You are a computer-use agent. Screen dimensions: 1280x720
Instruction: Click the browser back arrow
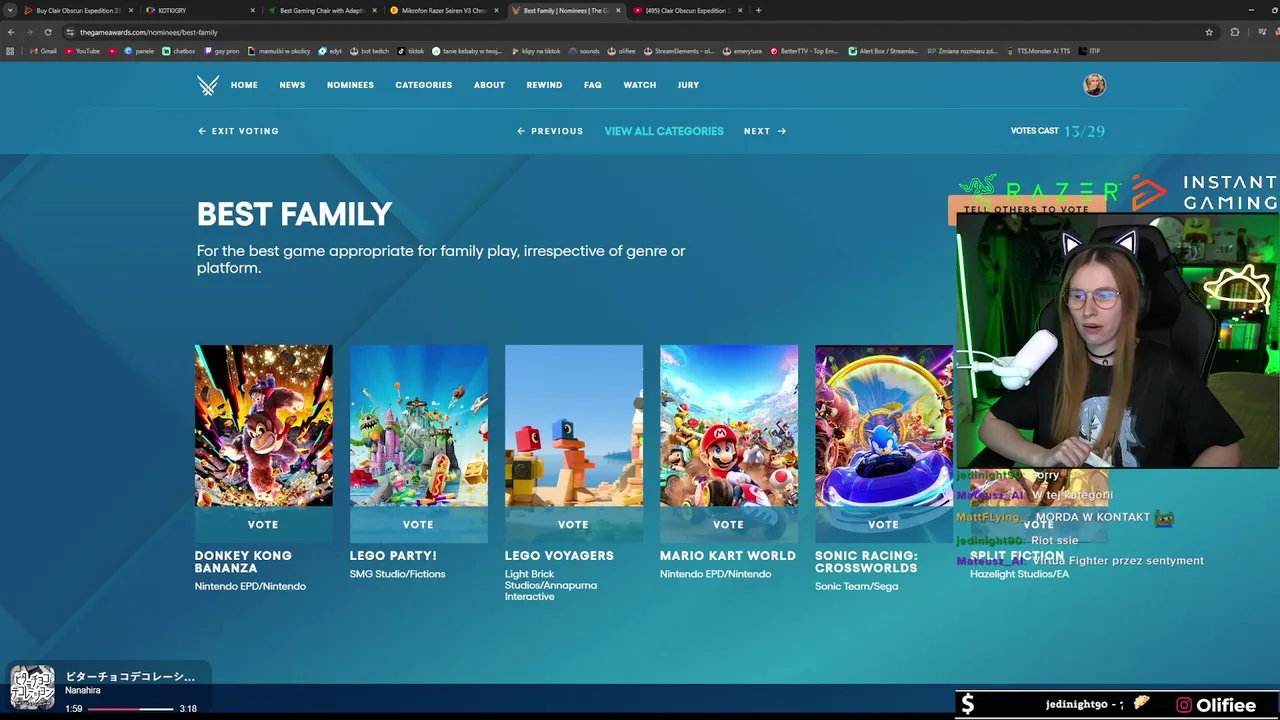tap(11, 32)
